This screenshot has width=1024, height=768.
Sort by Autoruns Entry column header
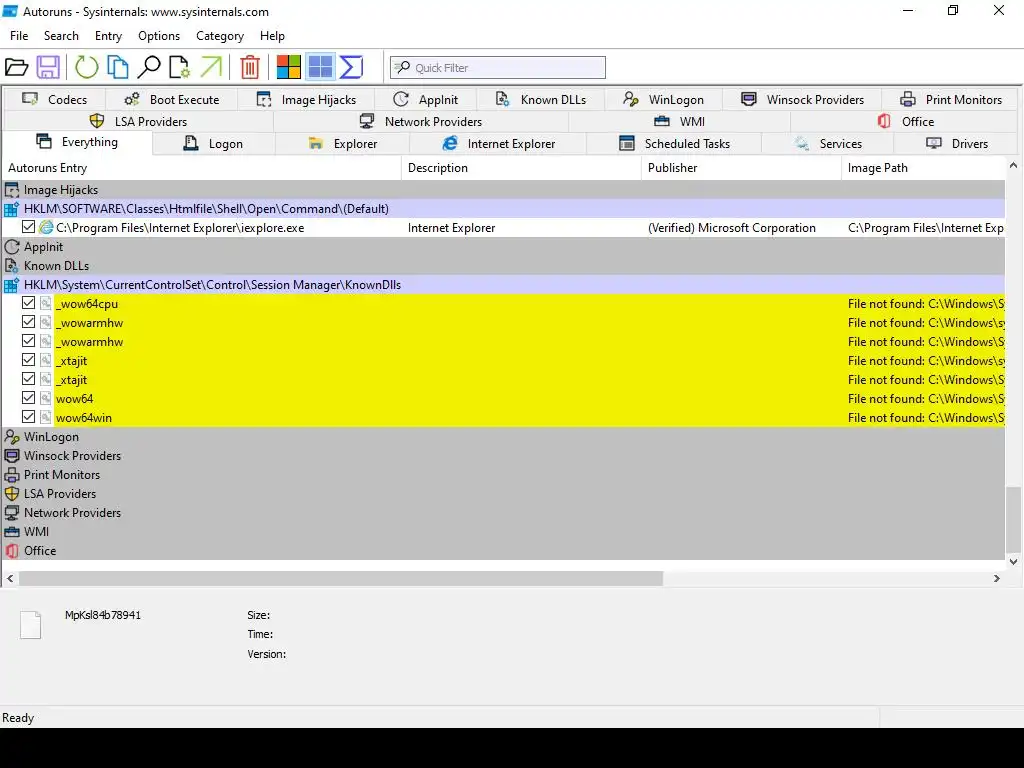(202, 168)
